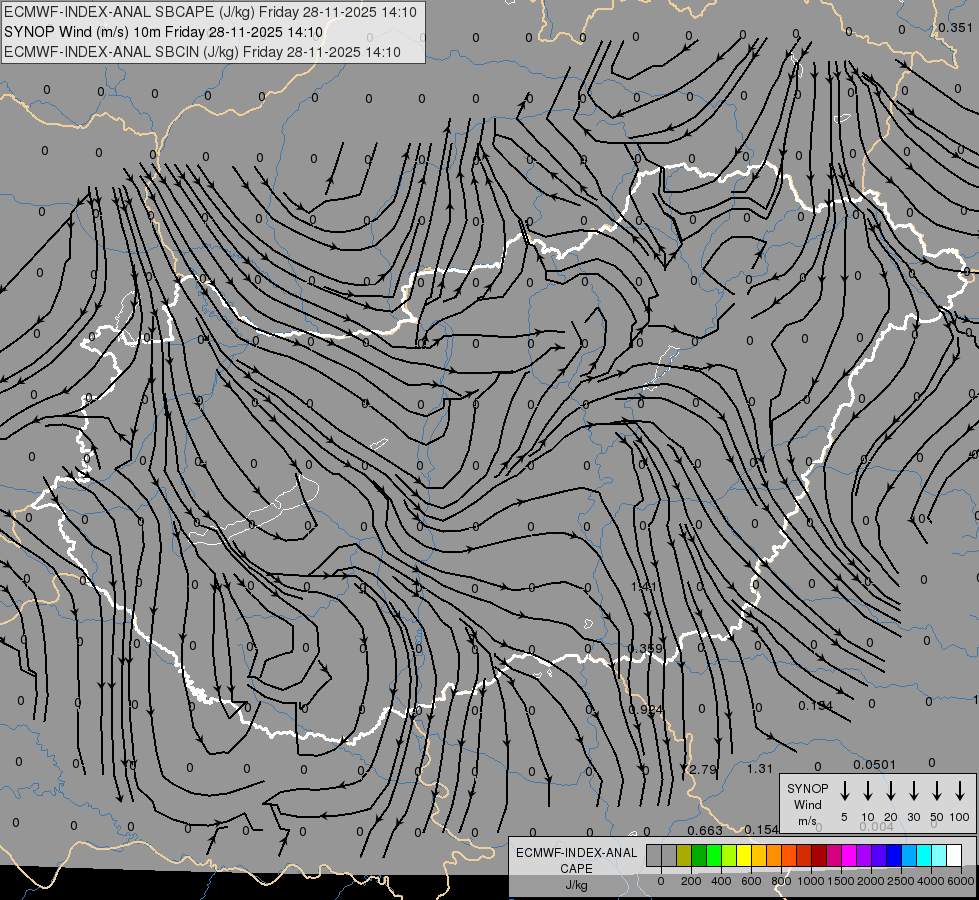Click the faint 0.004 value in wind legend
The image size is (979, 900).
877,826
